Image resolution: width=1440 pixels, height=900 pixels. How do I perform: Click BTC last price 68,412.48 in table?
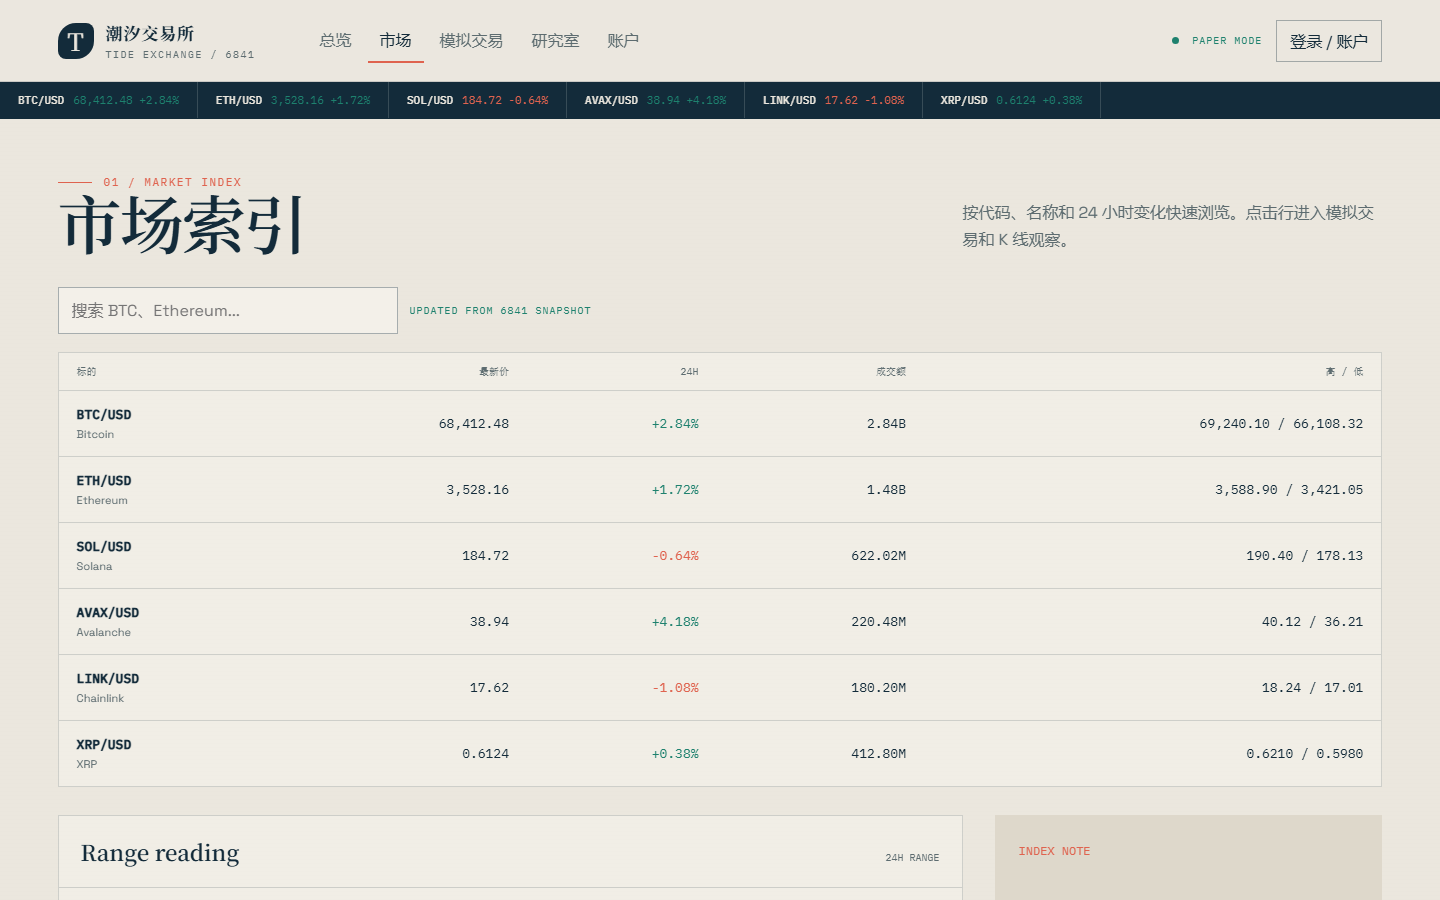(x=474, y=424)
